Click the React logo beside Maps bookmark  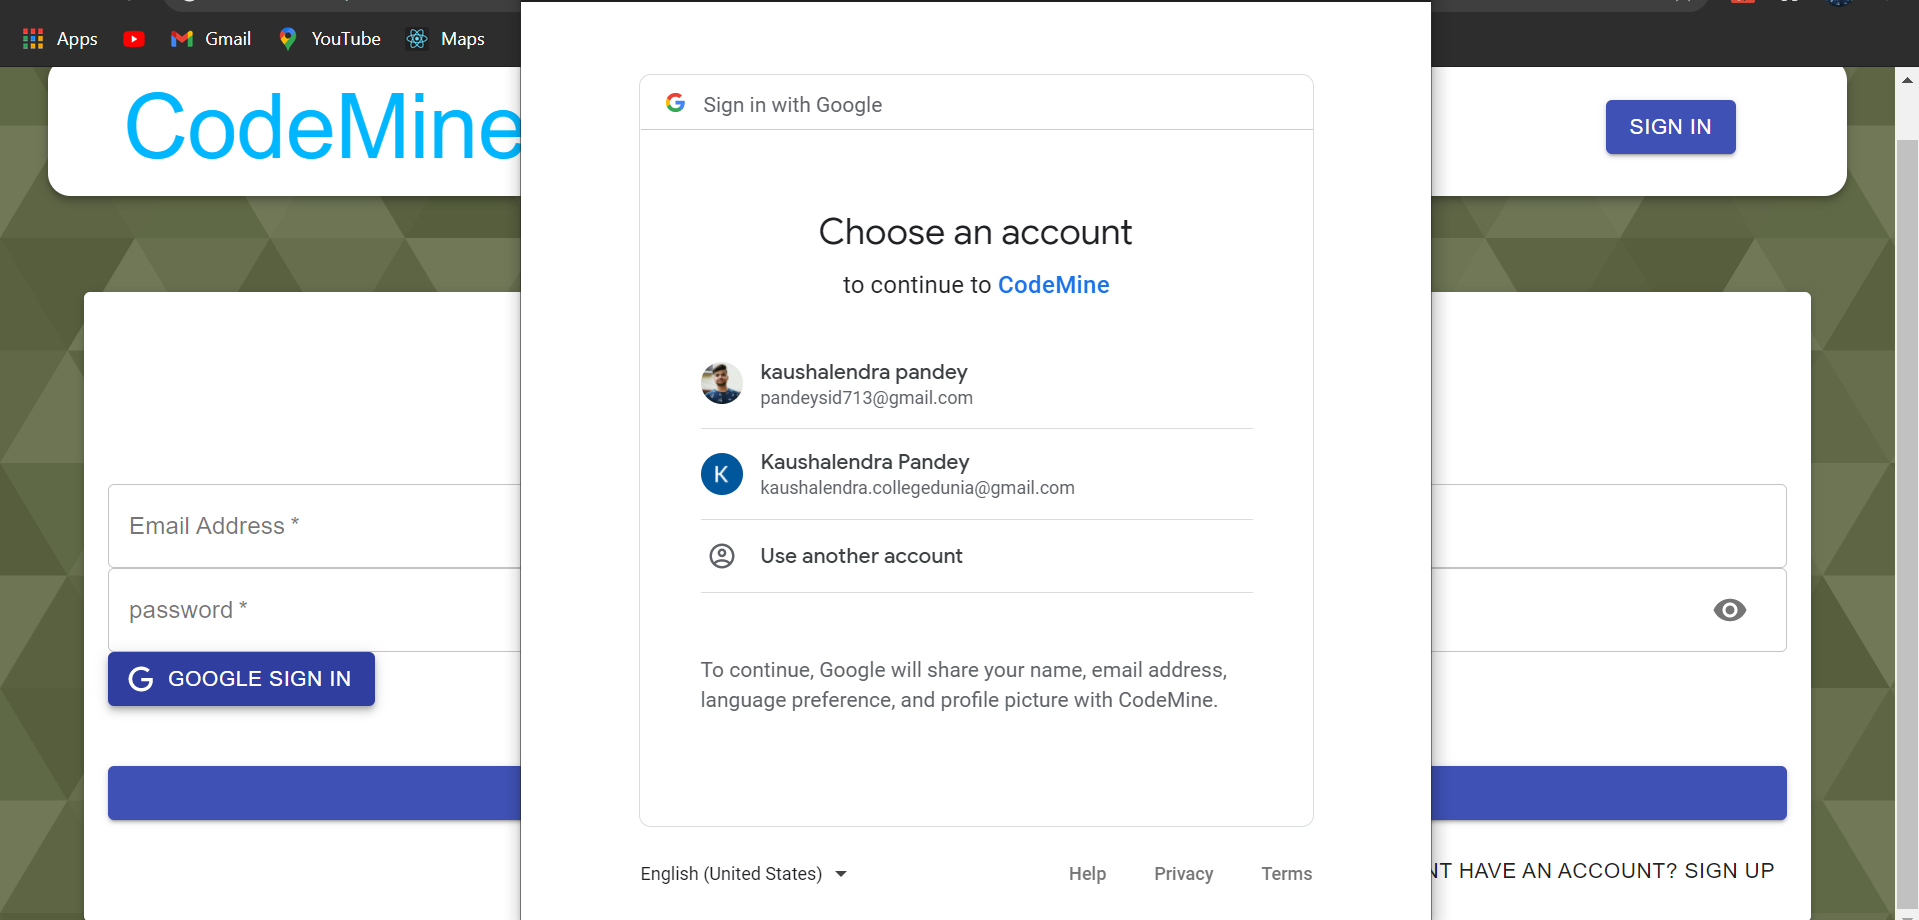pos(417,38)
